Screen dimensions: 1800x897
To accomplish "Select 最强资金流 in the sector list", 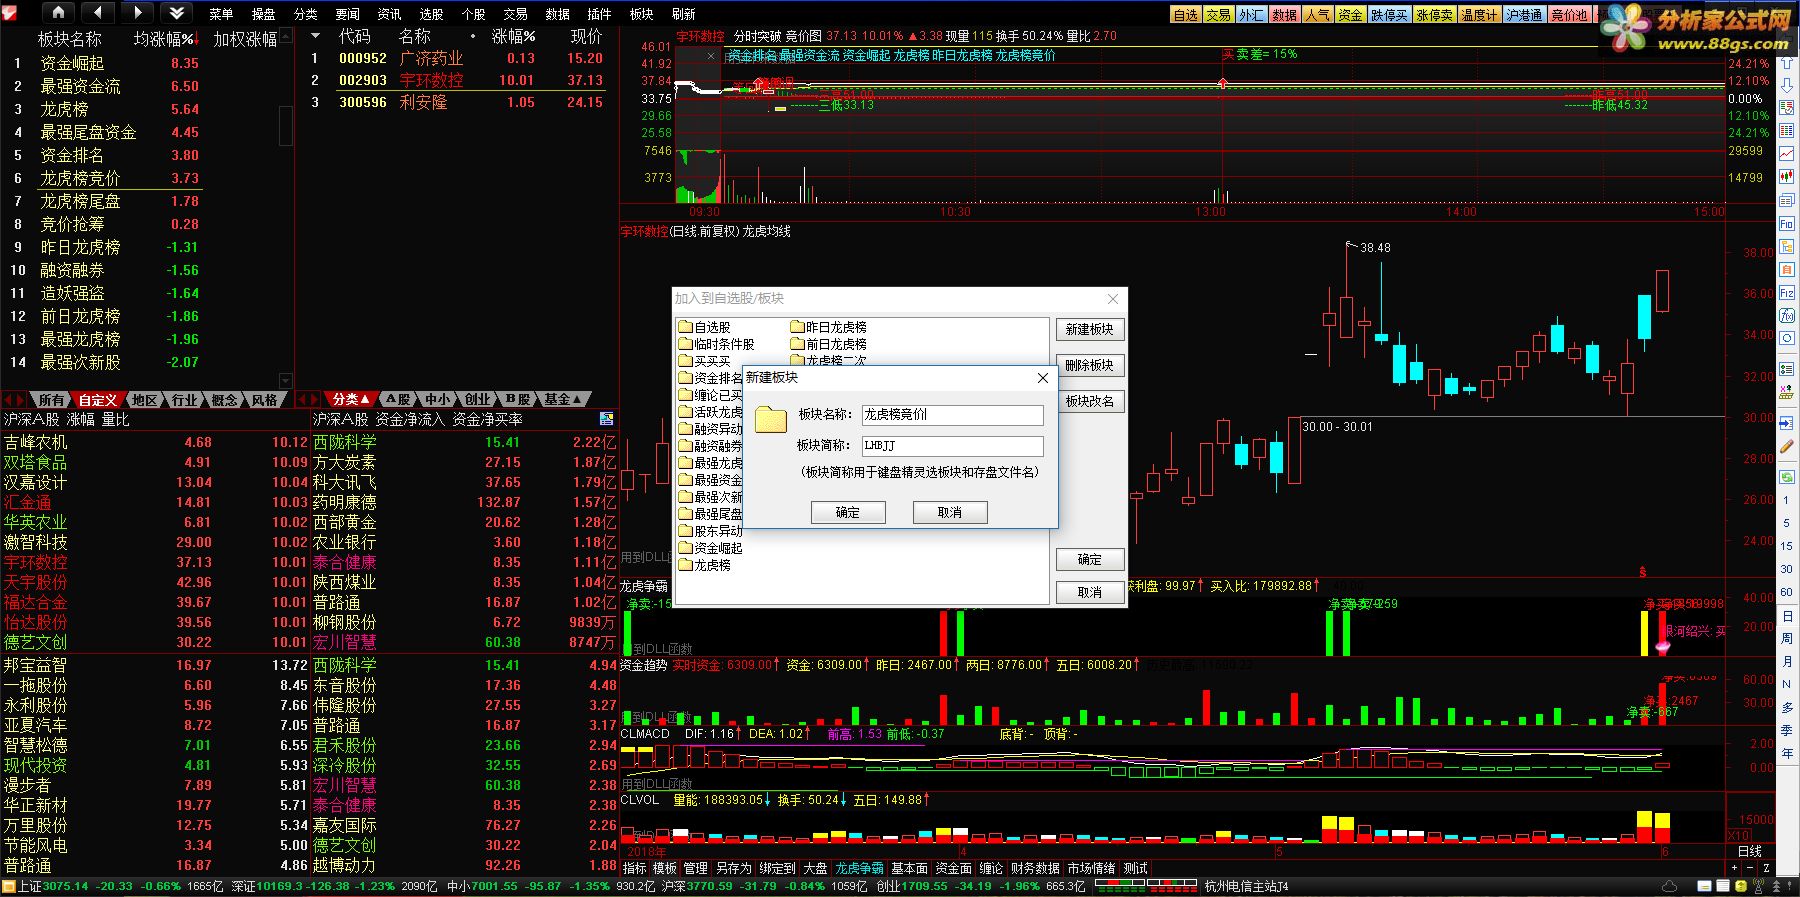I will (x=80, y=86).
